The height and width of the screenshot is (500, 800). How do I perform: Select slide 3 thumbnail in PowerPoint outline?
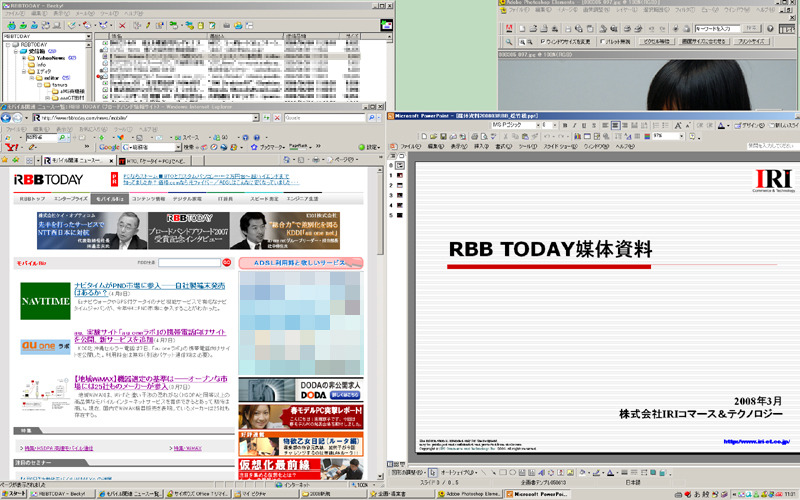click(x=399, y=195)
